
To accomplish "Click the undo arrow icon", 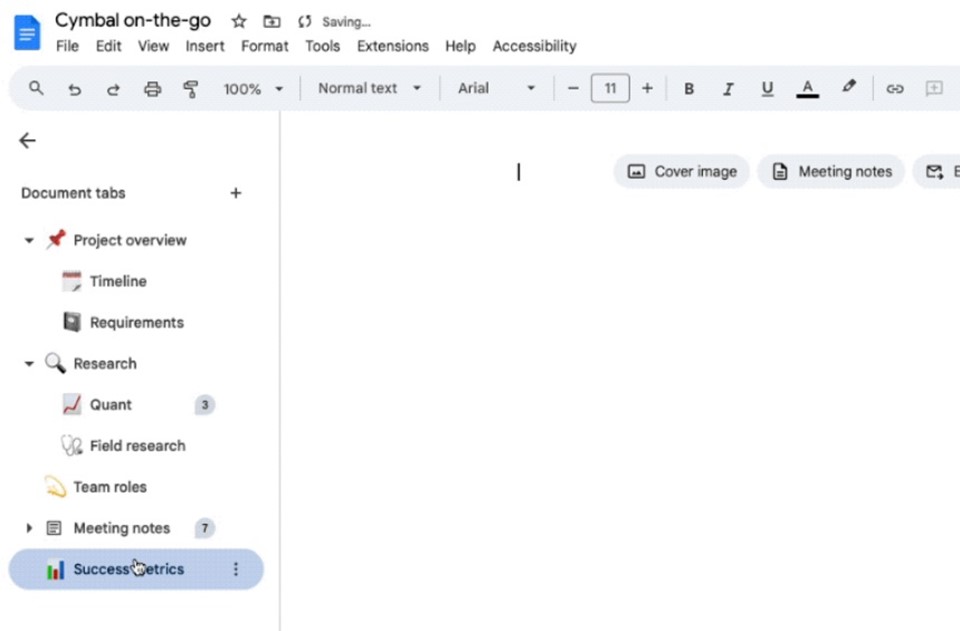I will [x=75, y=89].
